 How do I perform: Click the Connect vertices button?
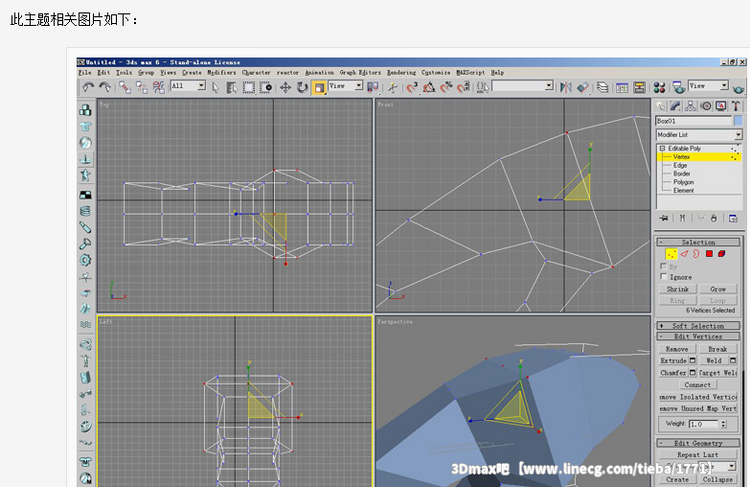(697, 385)
